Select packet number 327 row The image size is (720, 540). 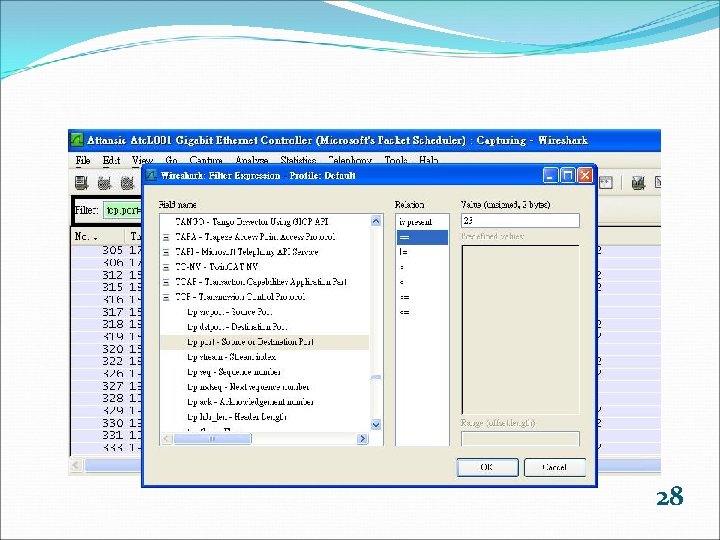(x=107, y=386)
